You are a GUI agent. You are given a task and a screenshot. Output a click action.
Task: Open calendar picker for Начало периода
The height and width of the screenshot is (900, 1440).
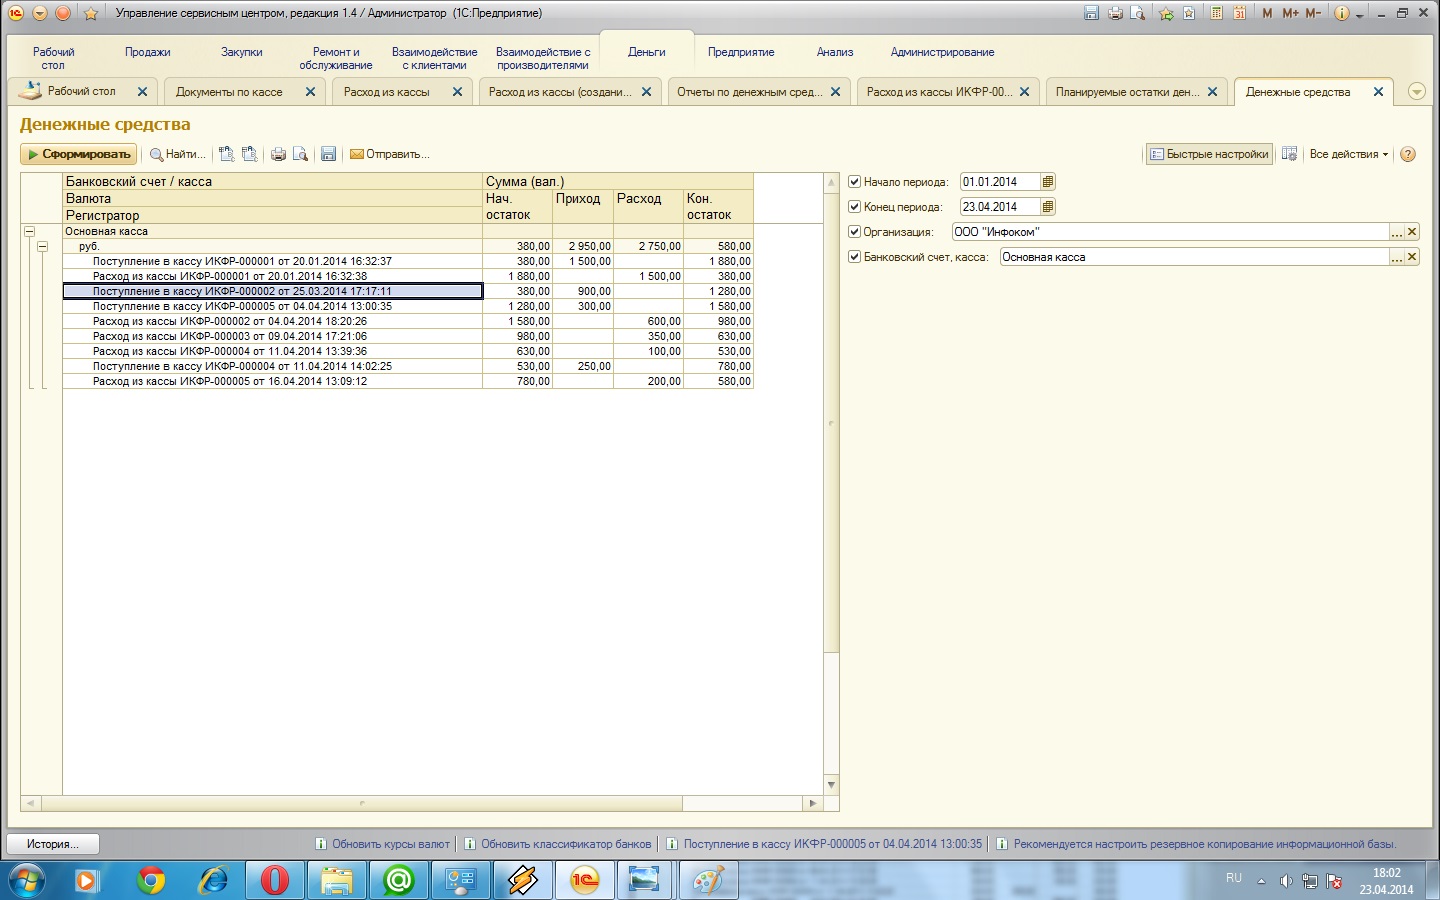click(1047, 182)
